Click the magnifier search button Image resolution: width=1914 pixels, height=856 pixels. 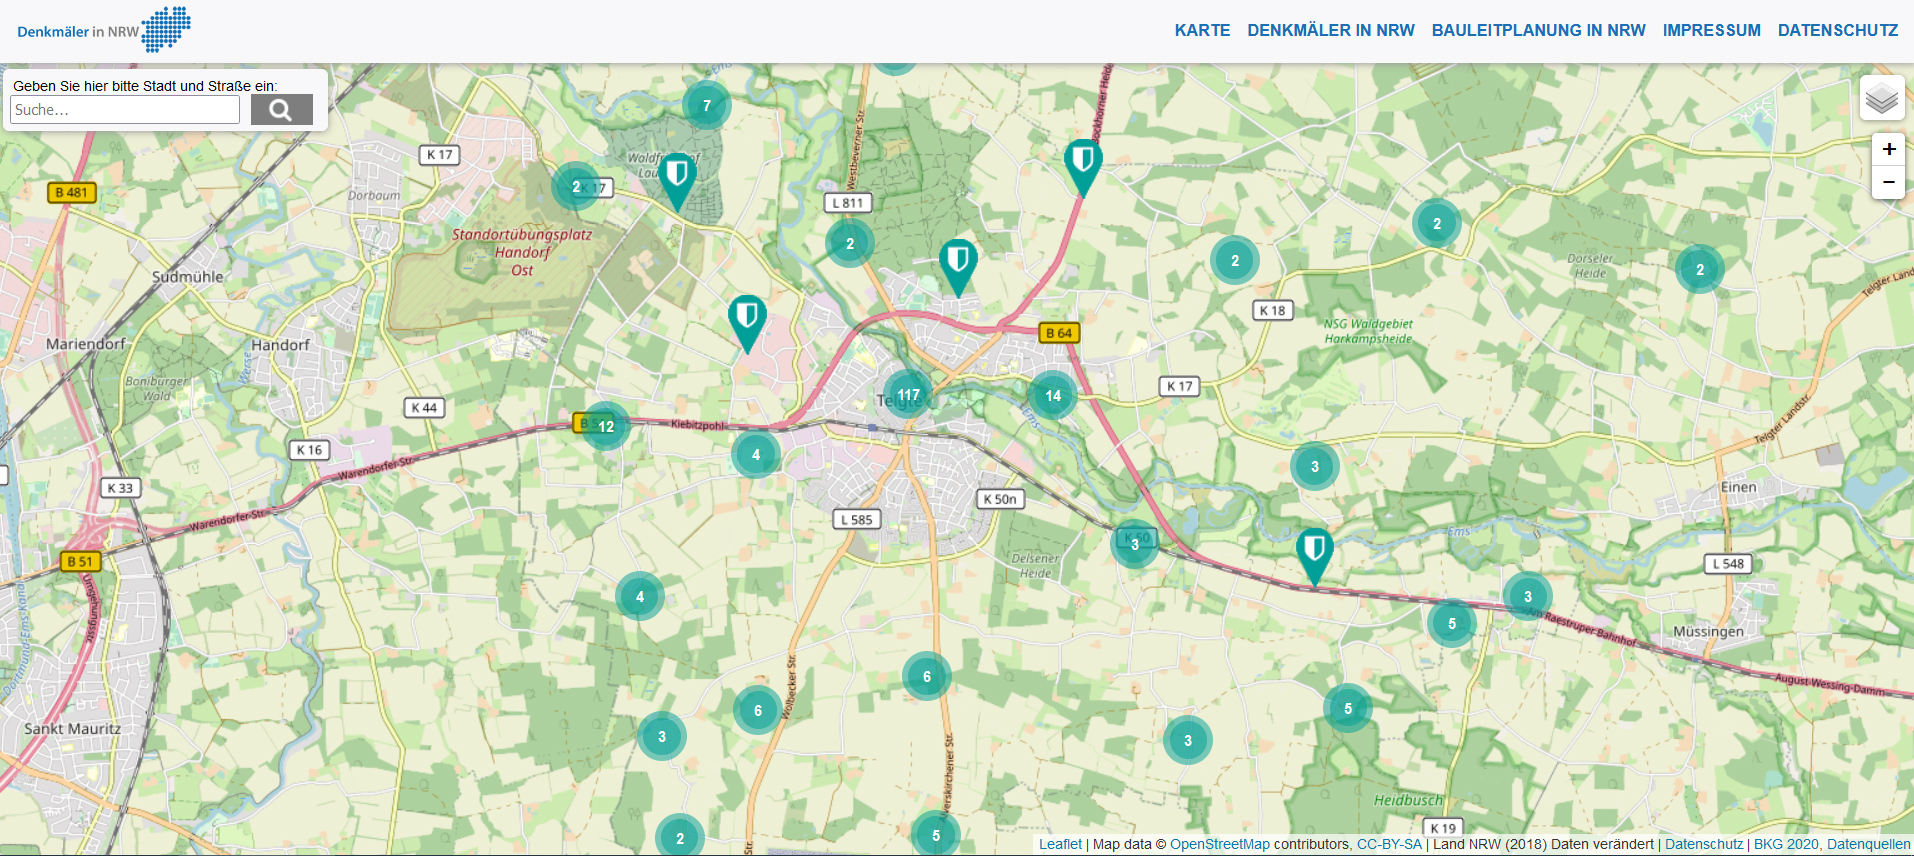coord(281,110)
